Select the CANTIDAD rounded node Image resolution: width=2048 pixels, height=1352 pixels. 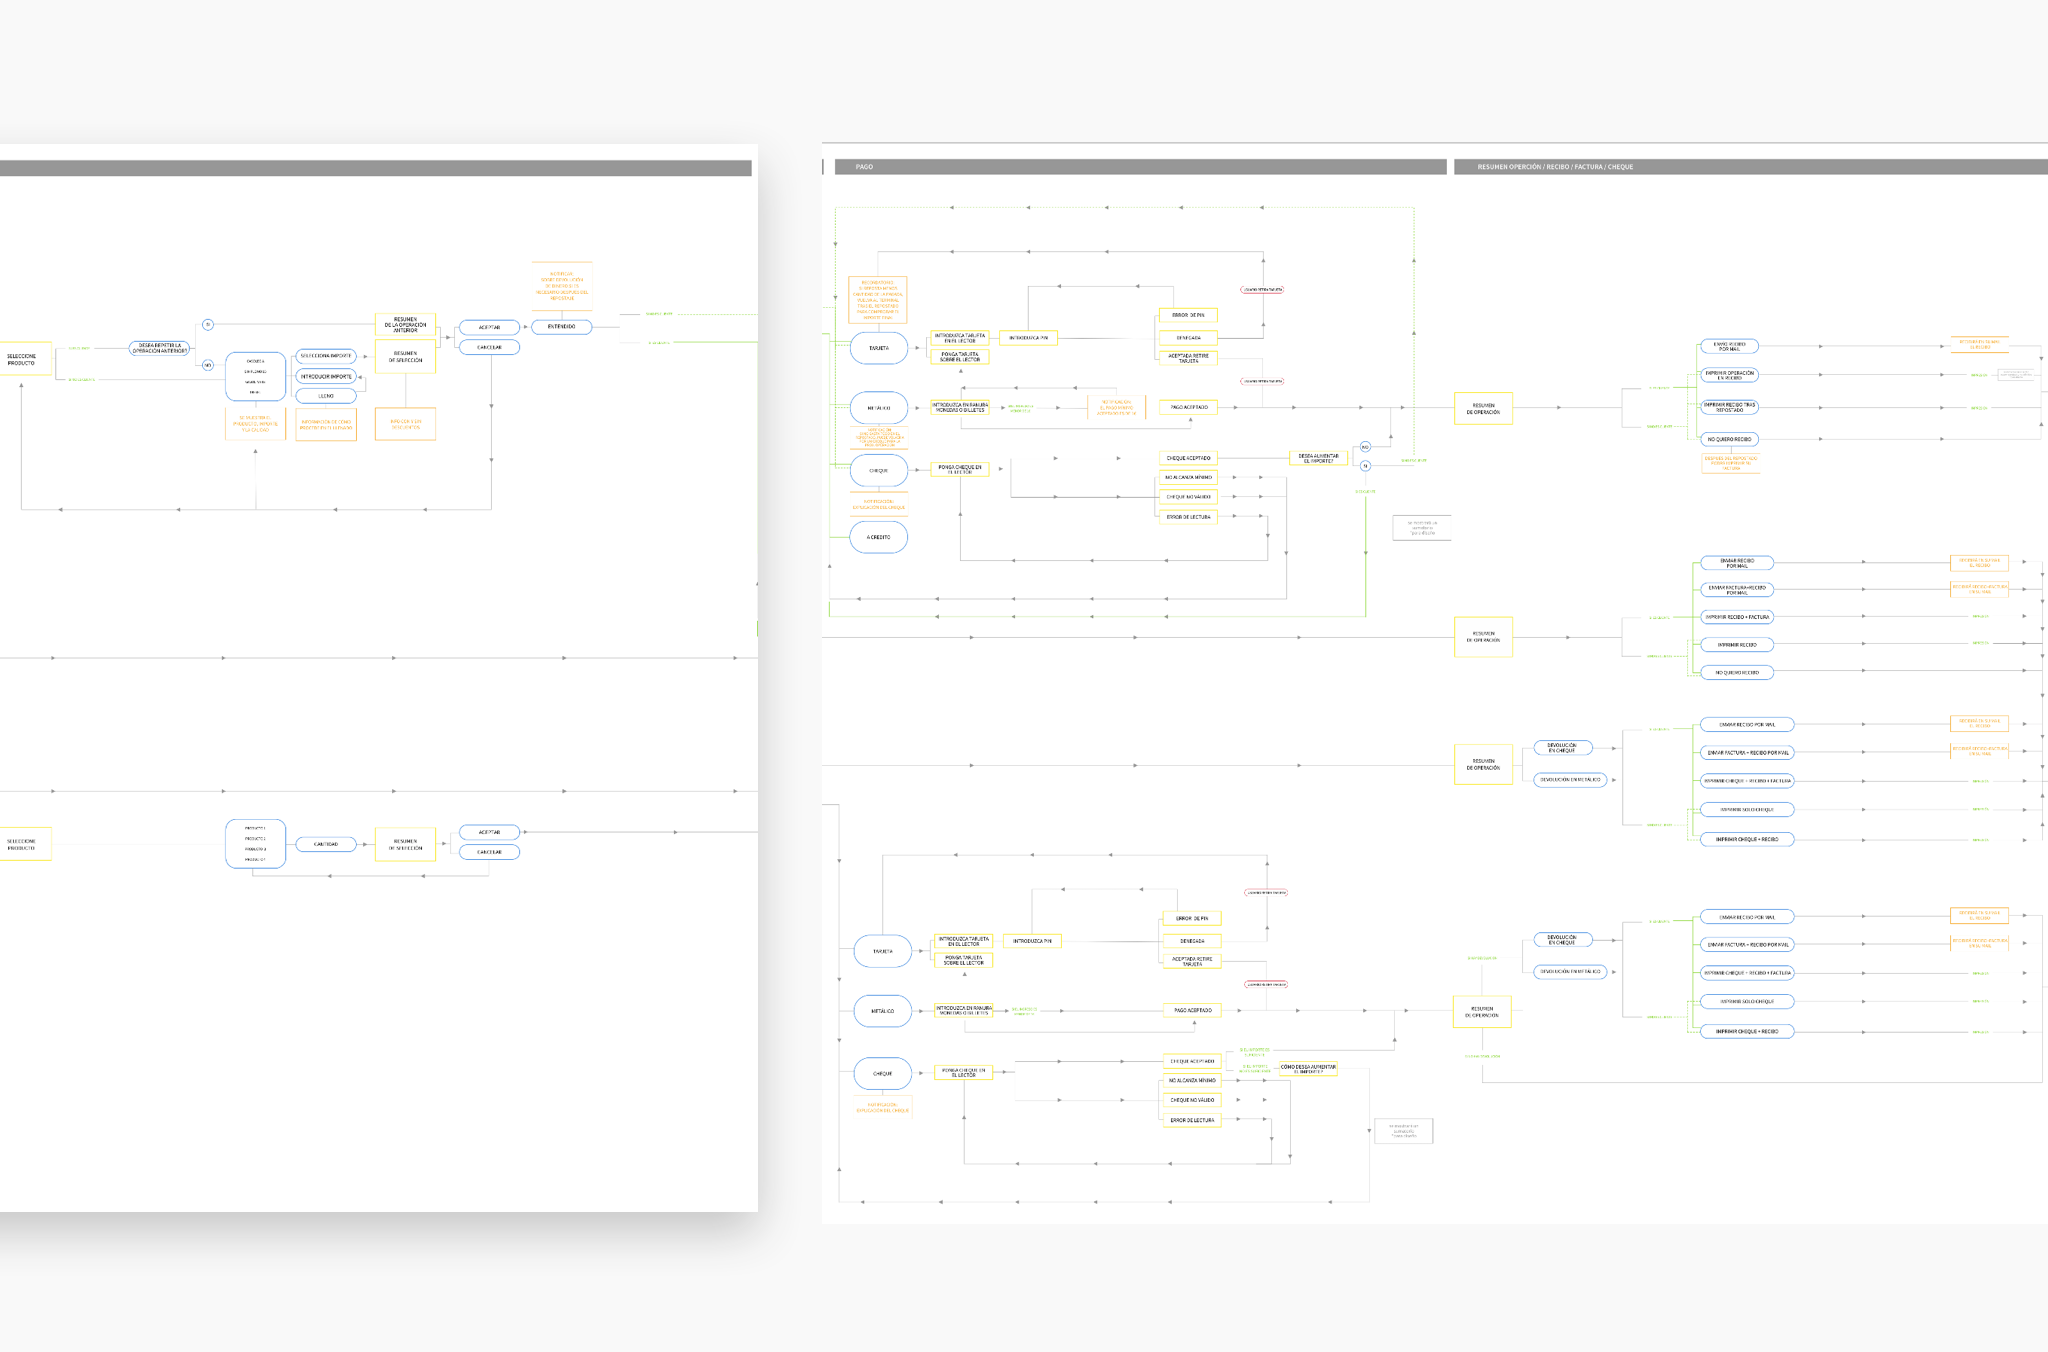326,844
